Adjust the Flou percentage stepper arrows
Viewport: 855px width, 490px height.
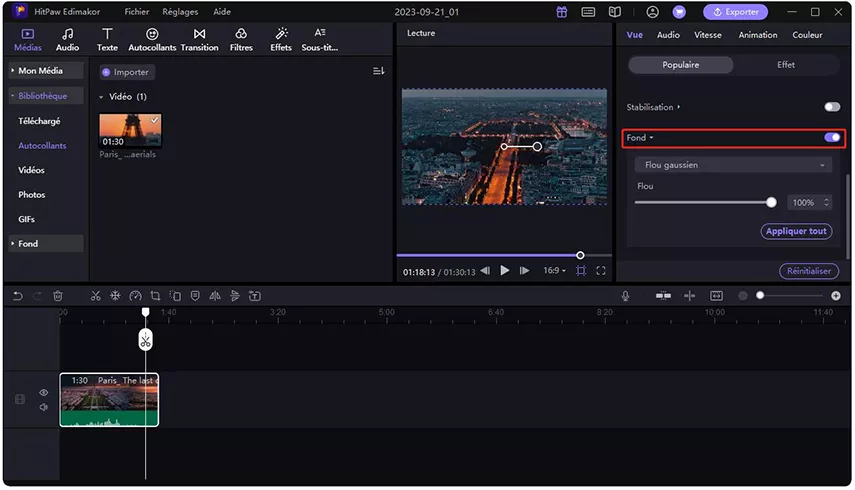(x=826, y=202)
